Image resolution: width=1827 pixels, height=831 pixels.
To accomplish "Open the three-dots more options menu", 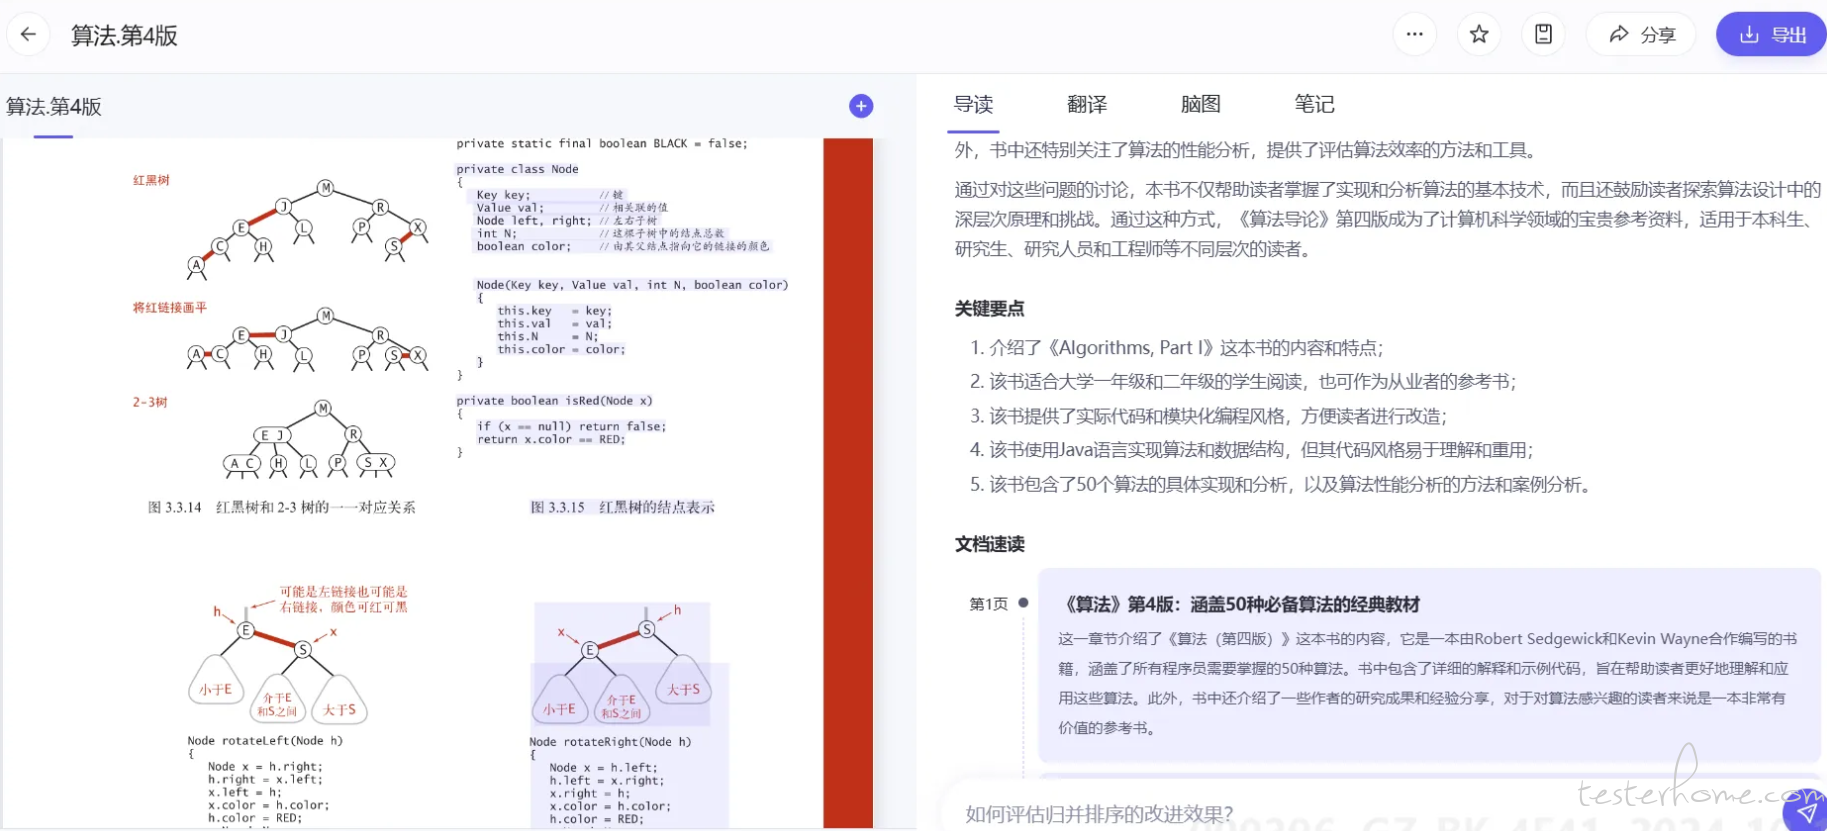I will (x=1414, y=35).
